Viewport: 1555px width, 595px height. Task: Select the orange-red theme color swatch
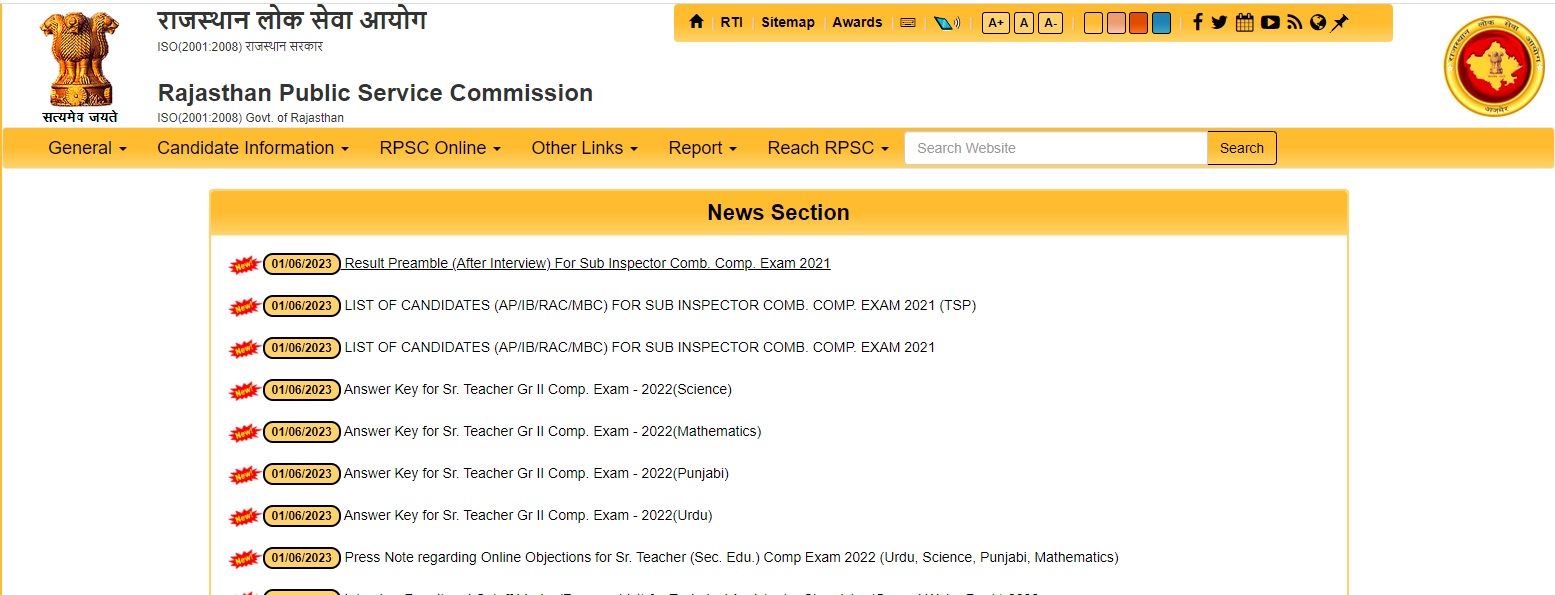coord(1138,23)
